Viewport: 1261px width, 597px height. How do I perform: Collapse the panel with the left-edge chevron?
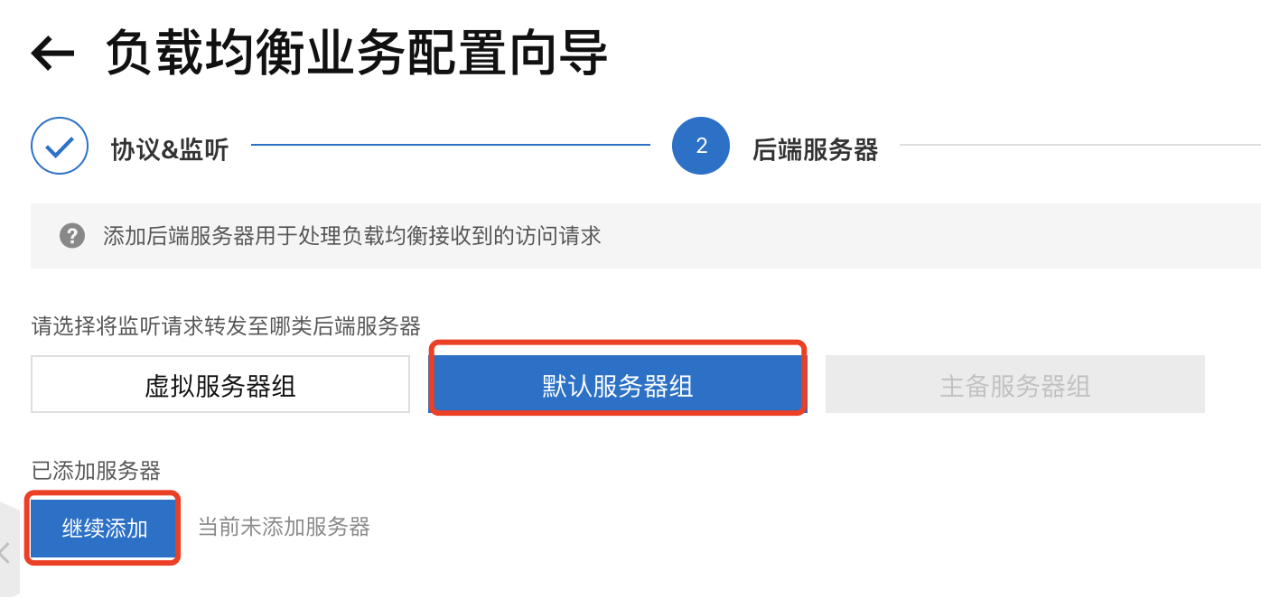pos(5,549)
